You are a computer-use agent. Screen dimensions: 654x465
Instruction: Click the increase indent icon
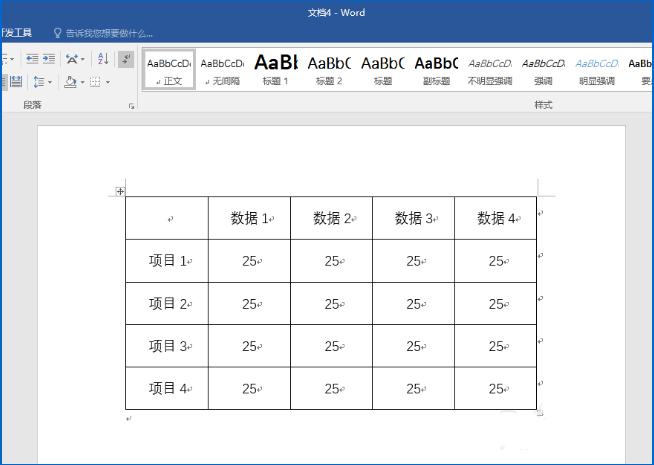[x=49, y=59]
